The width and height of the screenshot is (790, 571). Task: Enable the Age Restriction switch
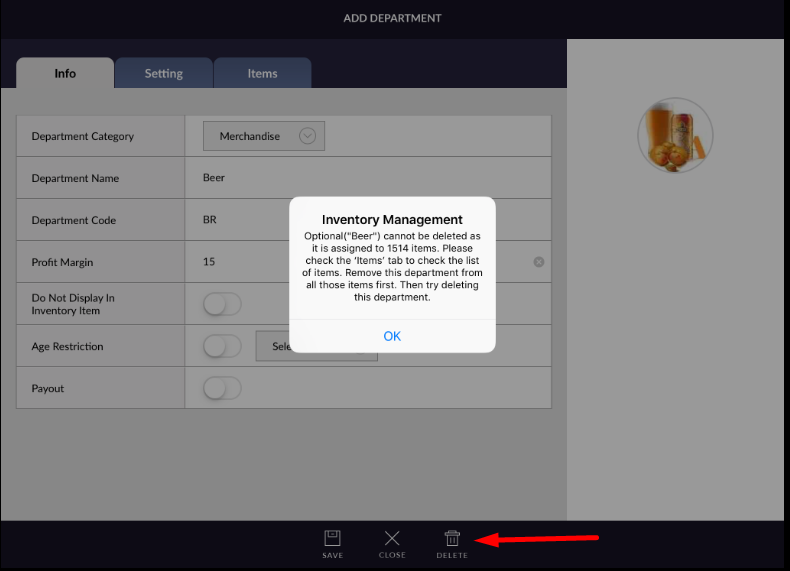[x=222, y=346]
